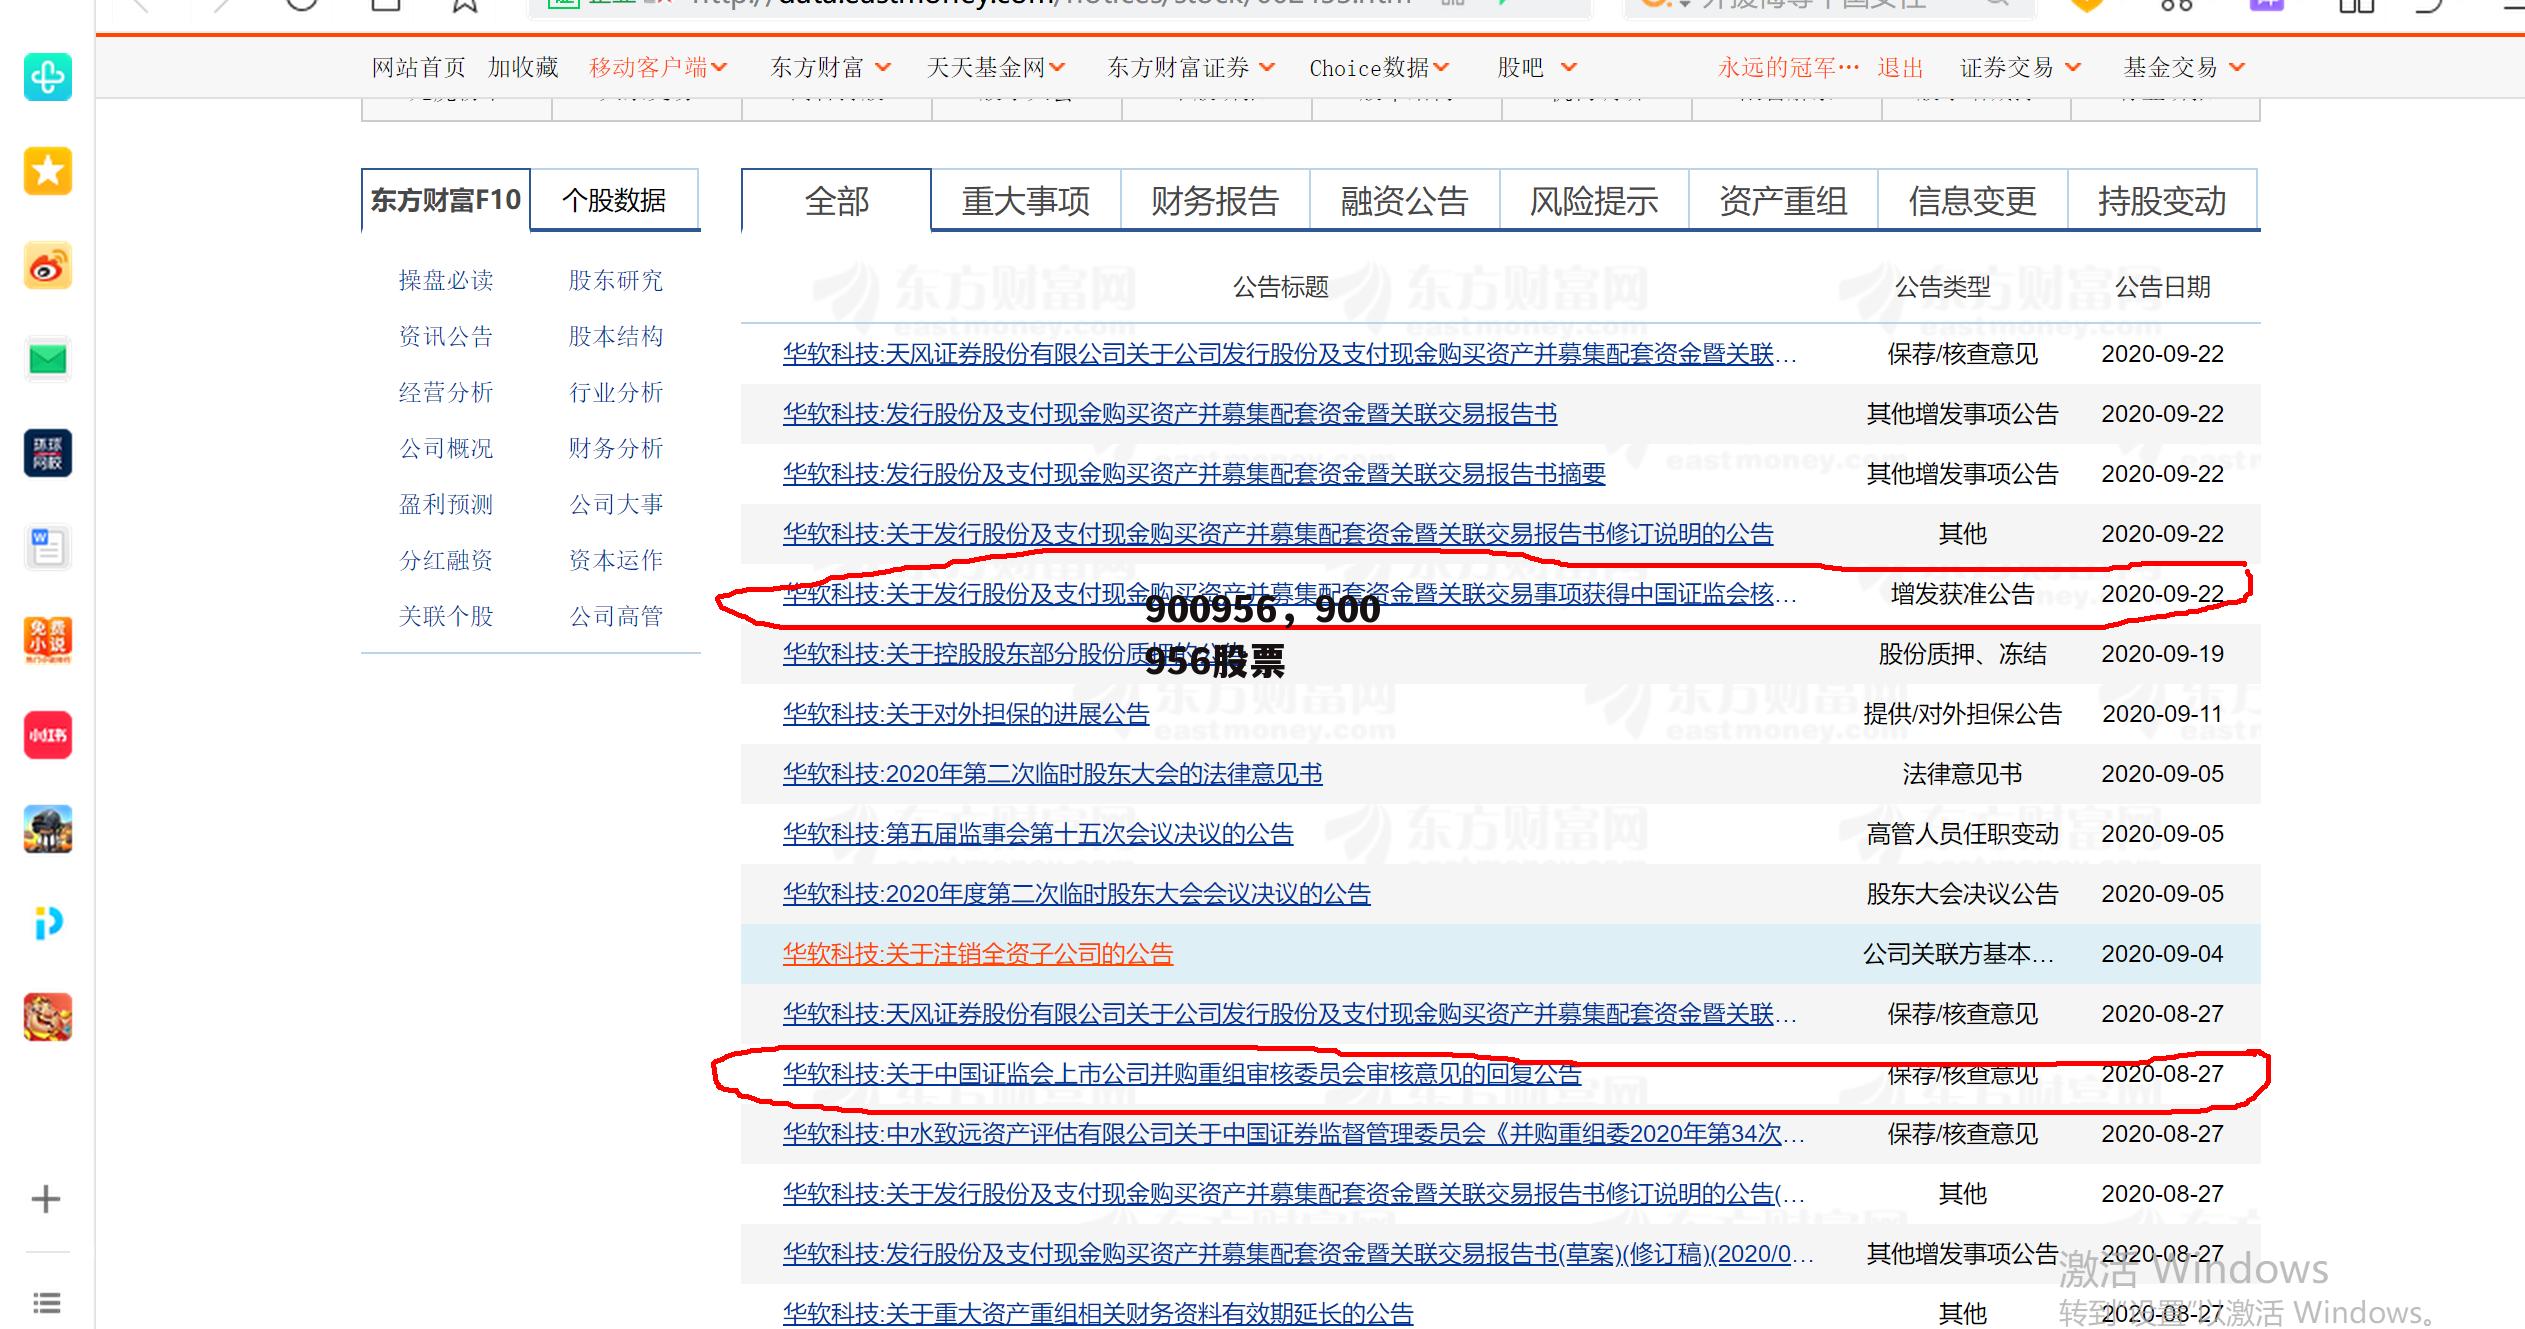Open the green mail envelope icon
This screenshot has width=2525, height=1329.
[48, 359]
